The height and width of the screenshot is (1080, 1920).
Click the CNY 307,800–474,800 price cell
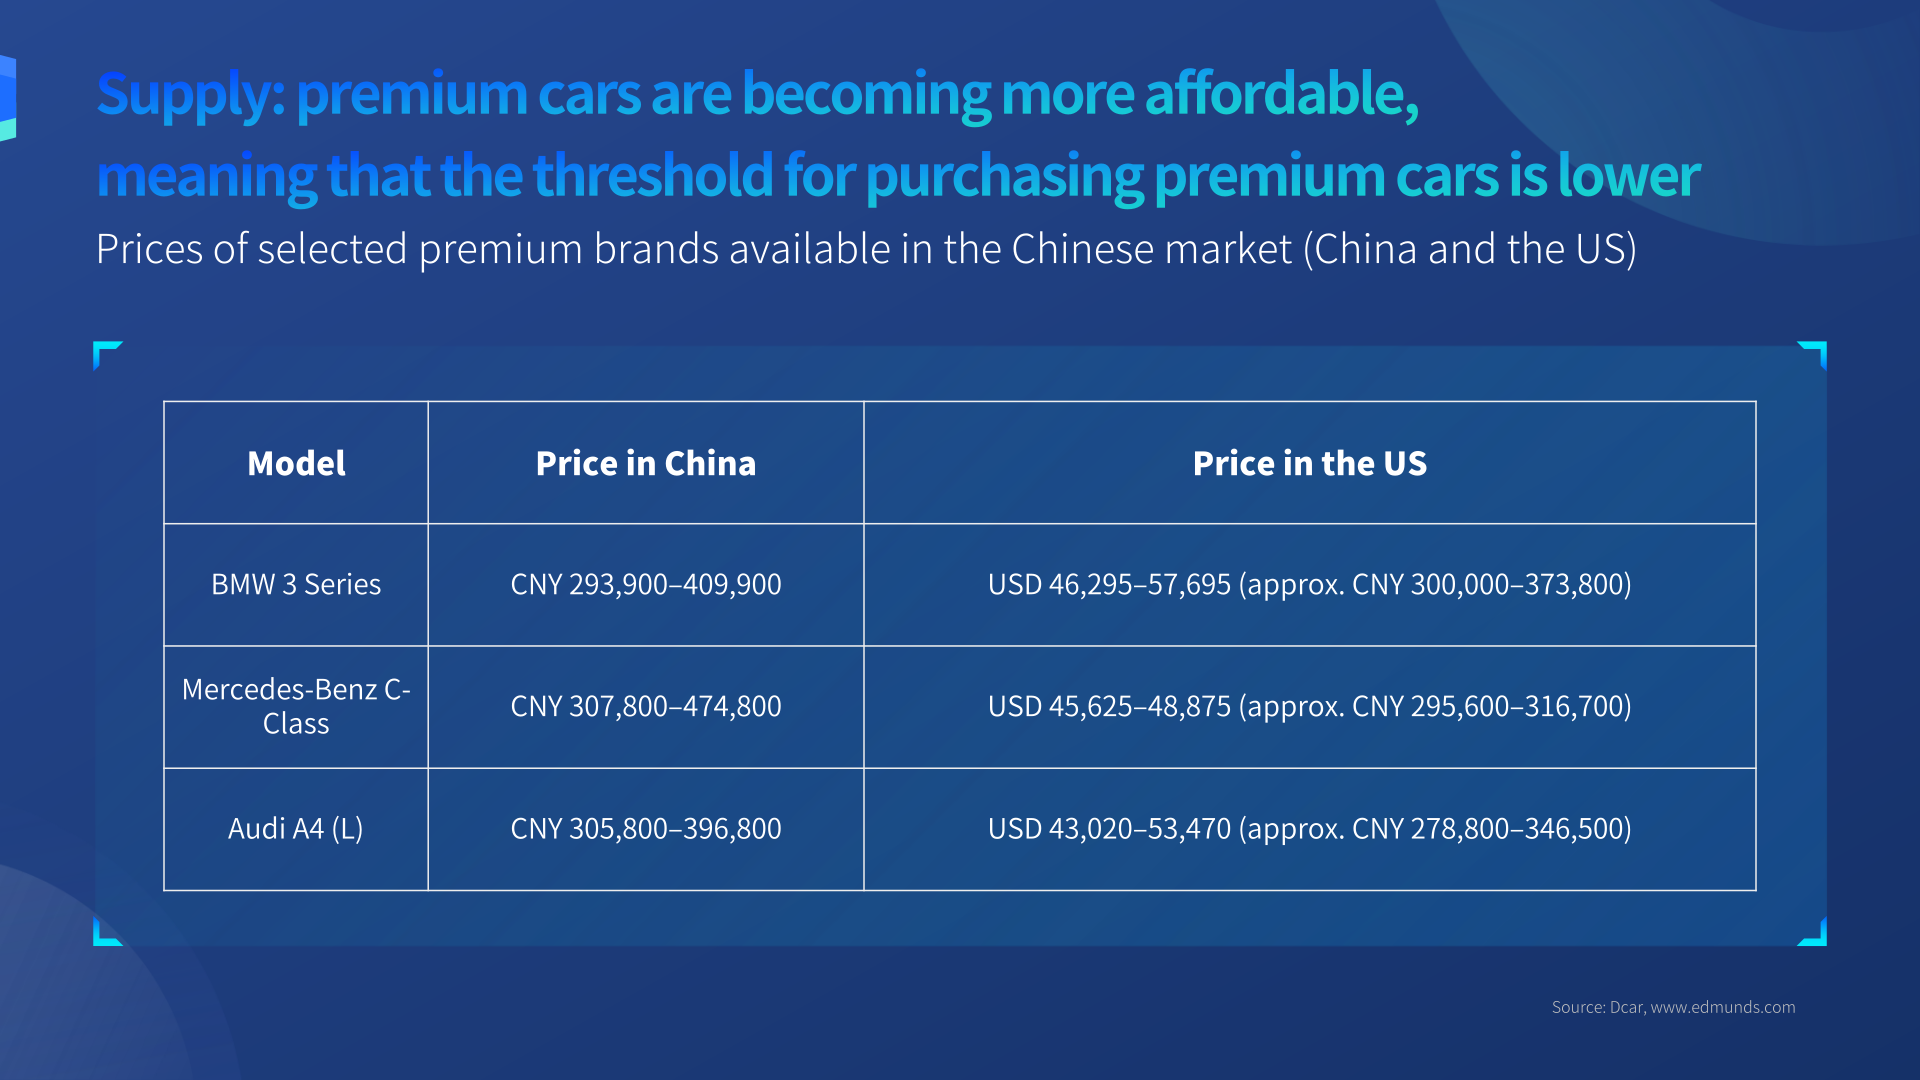point(645,706)
